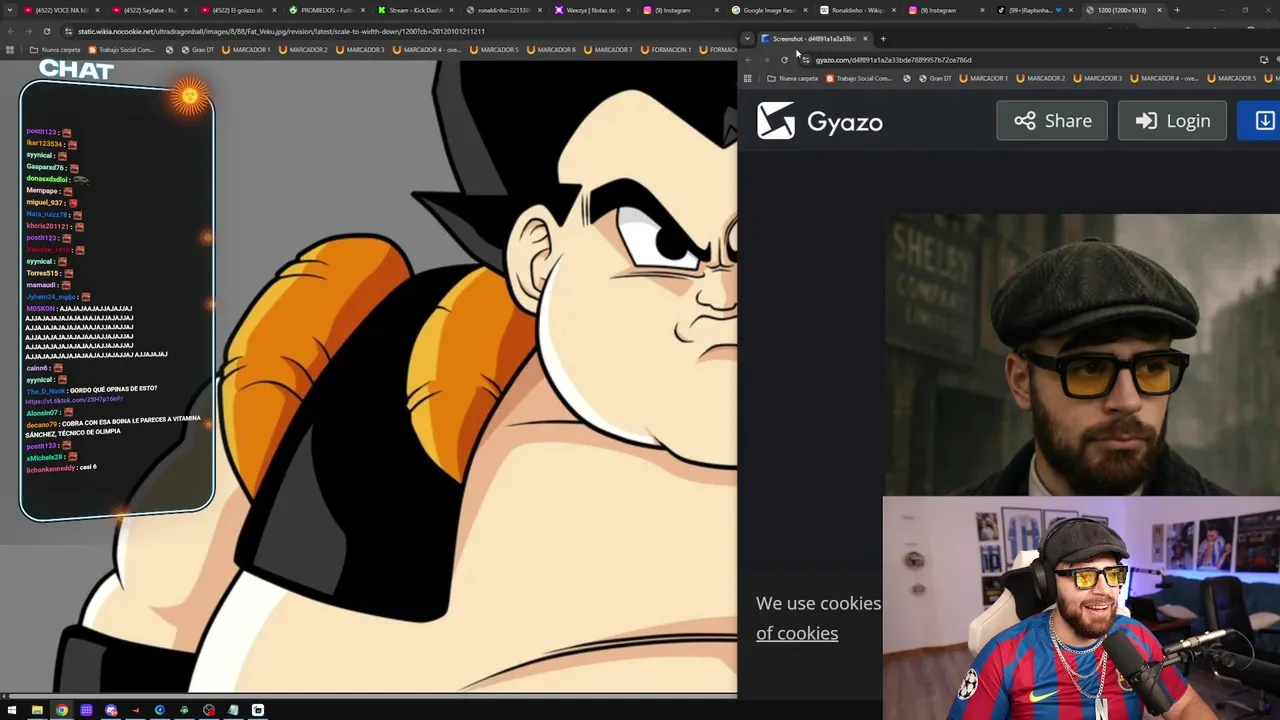Click the Gyazo address bar URL
The image size is (1280, 720).
pos(893,60)
